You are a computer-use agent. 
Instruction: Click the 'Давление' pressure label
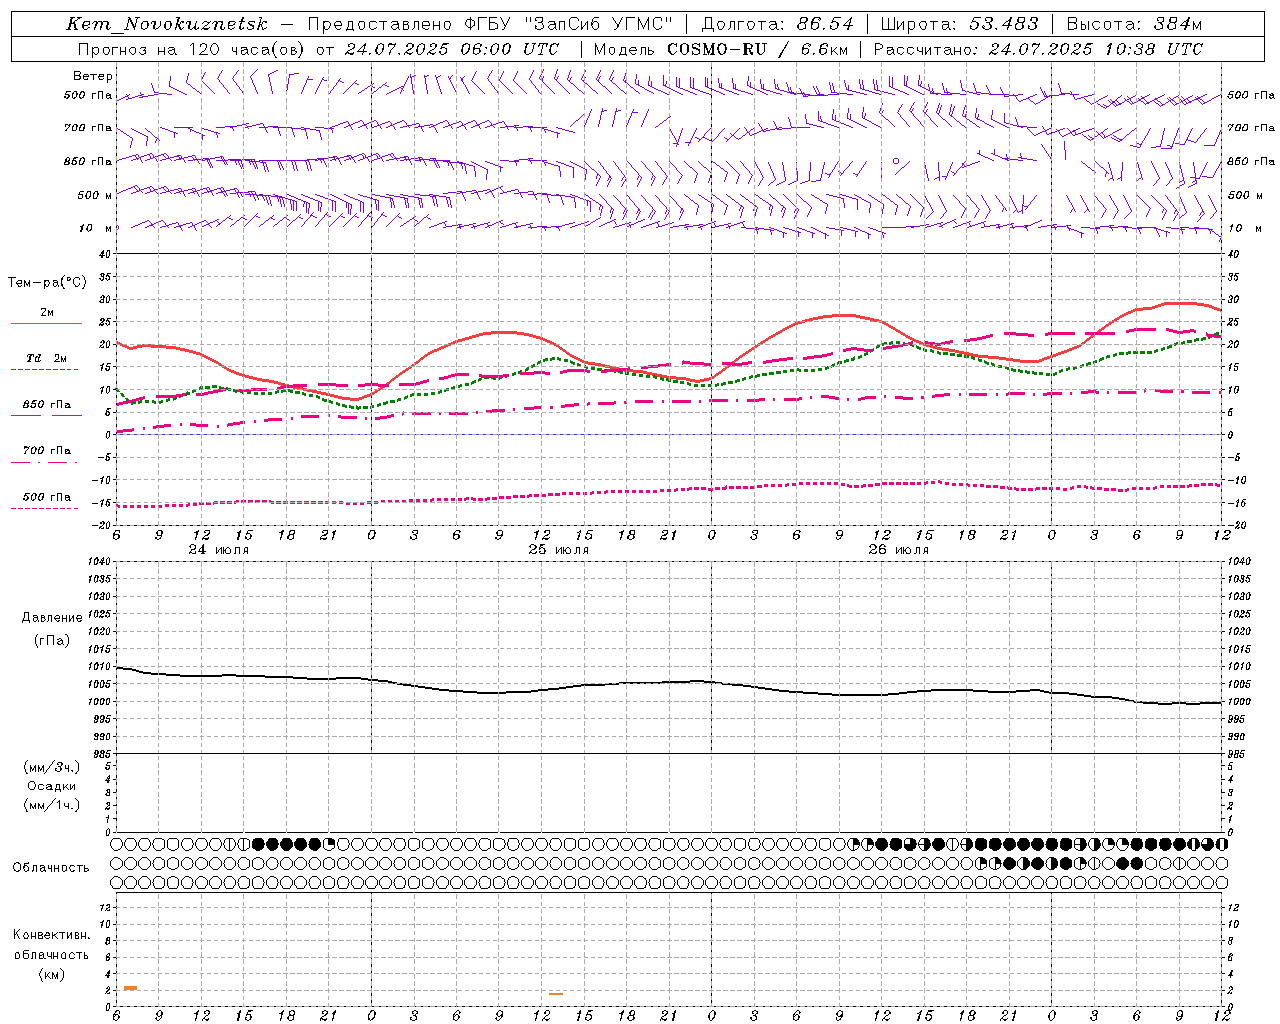[52, 618]
